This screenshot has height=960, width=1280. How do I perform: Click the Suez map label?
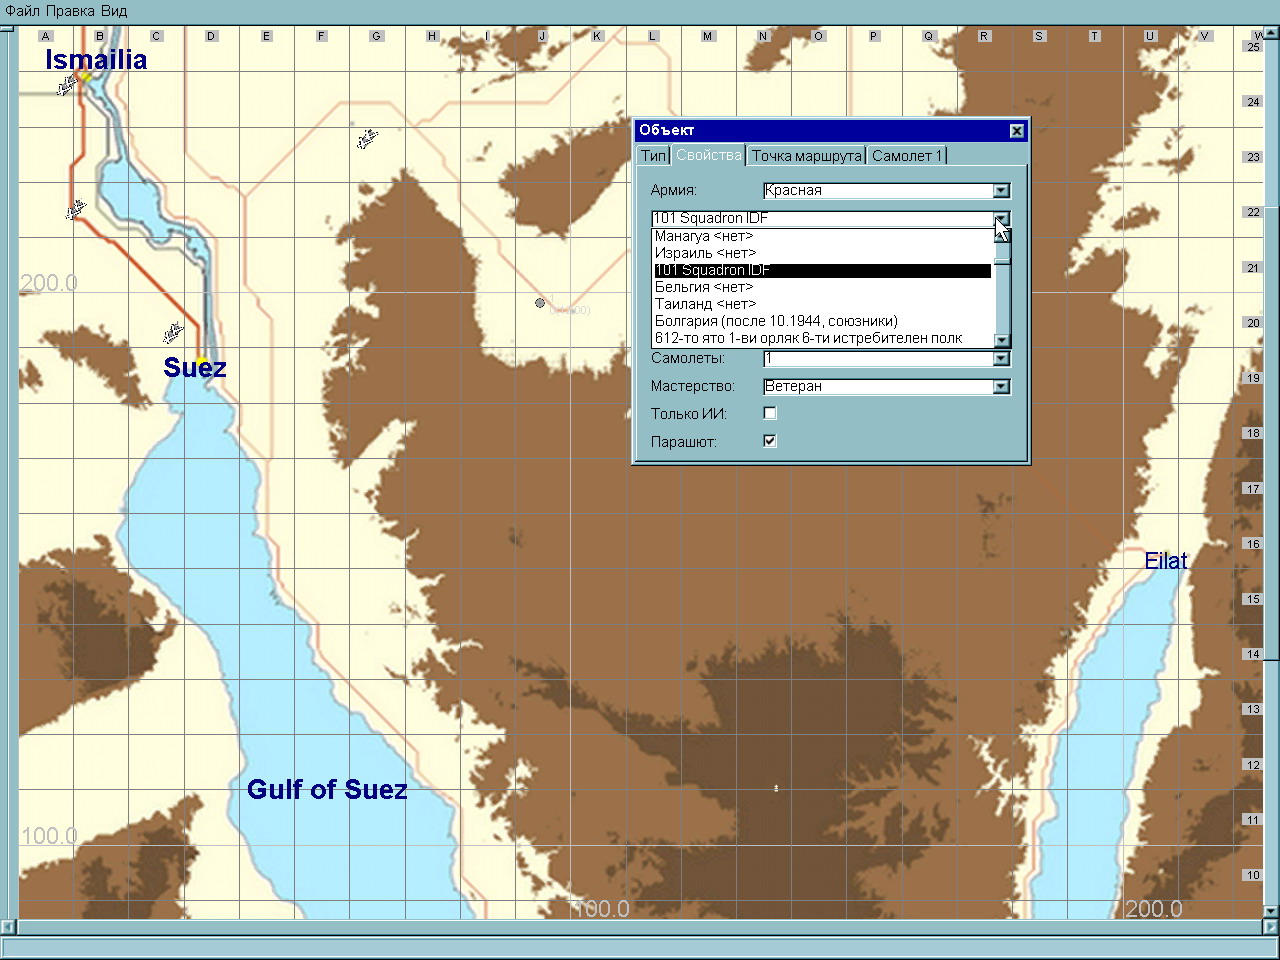click(x=195, y=368)
